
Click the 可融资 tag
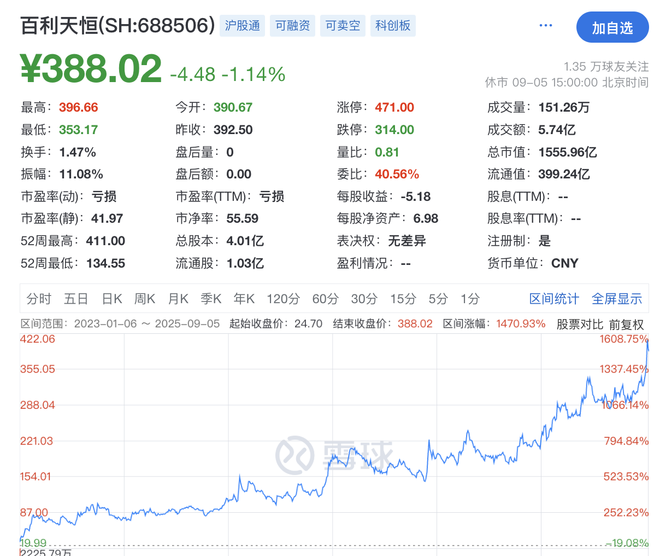coord(292,27)
